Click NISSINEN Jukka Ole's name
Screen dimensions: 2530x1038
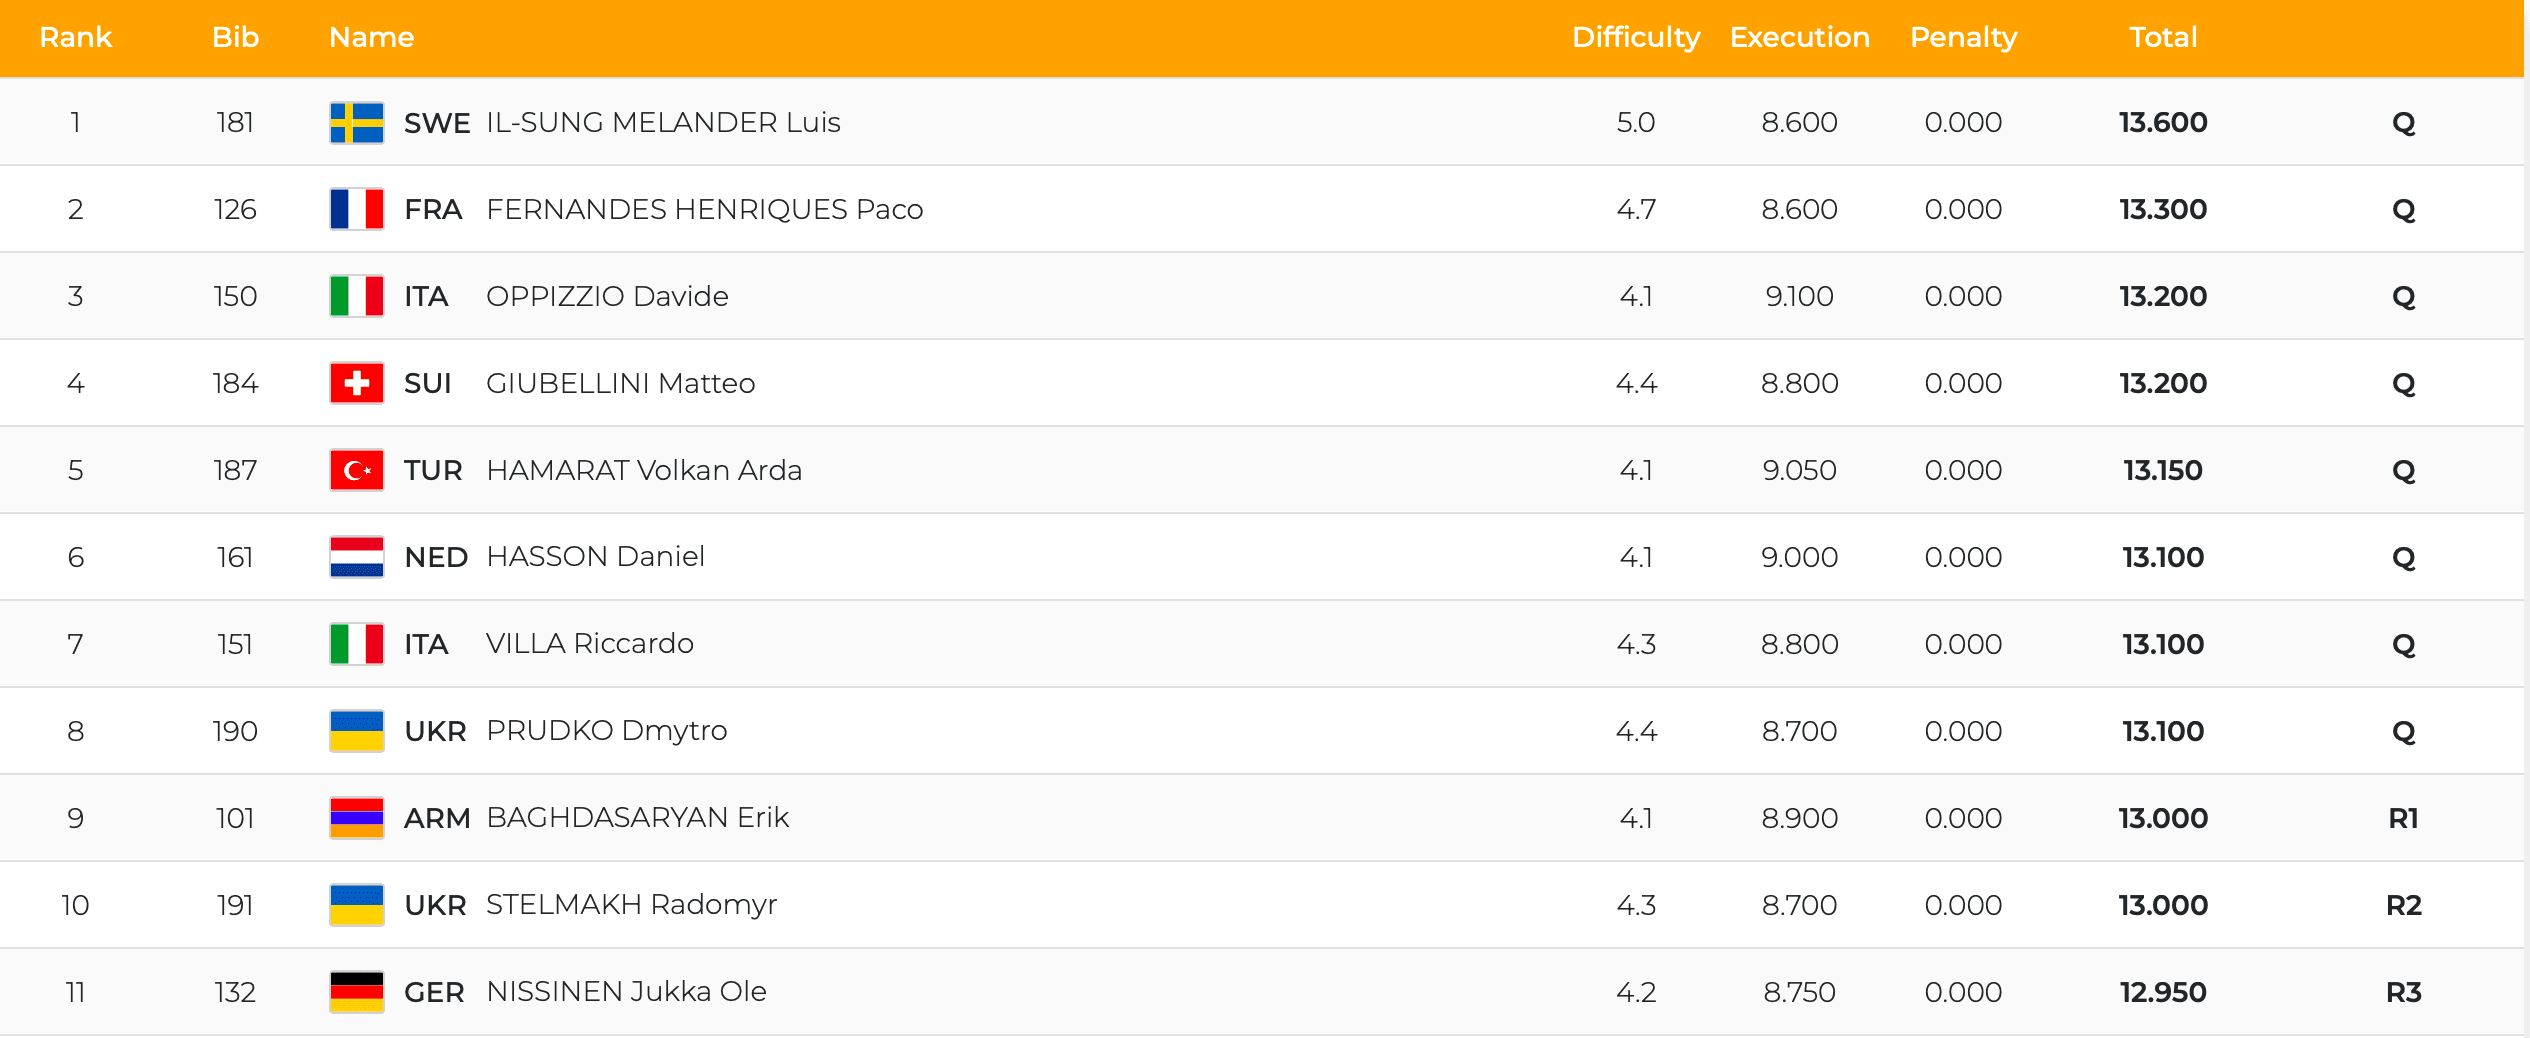(x=626, y=992)
